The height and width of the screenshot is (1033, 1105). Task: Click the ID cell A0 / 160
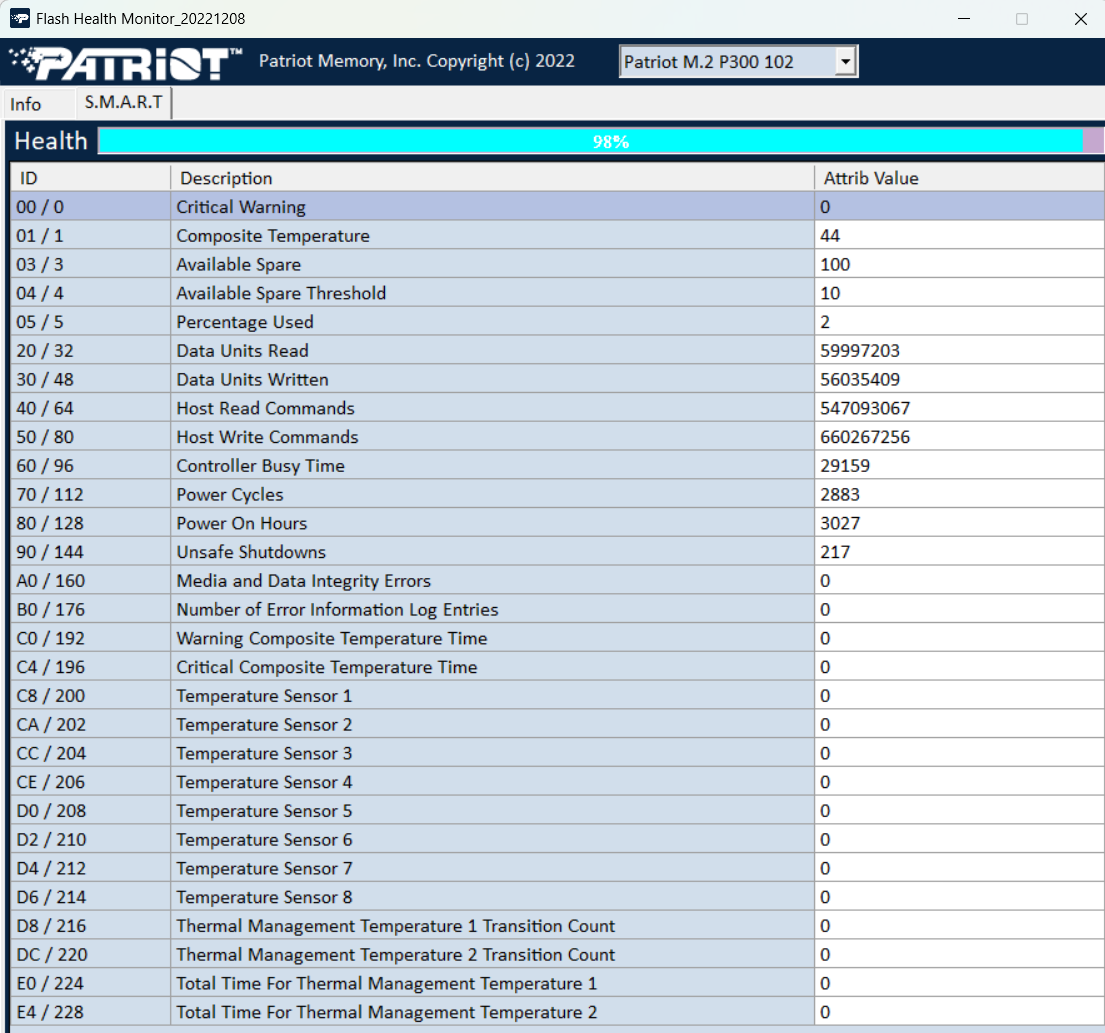tap(90, 581)
